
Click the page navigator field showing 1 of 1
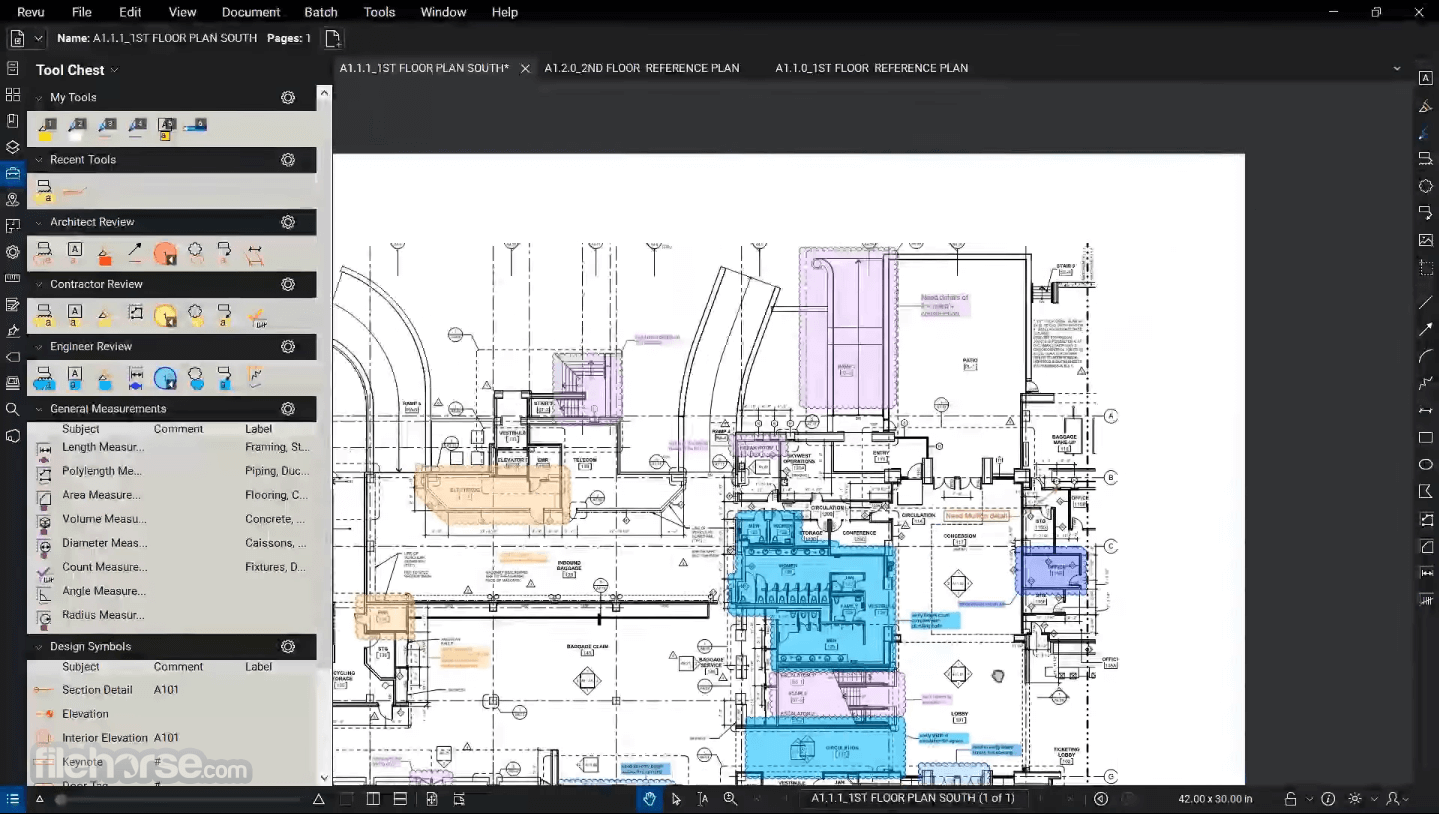(x=912, y=798)
